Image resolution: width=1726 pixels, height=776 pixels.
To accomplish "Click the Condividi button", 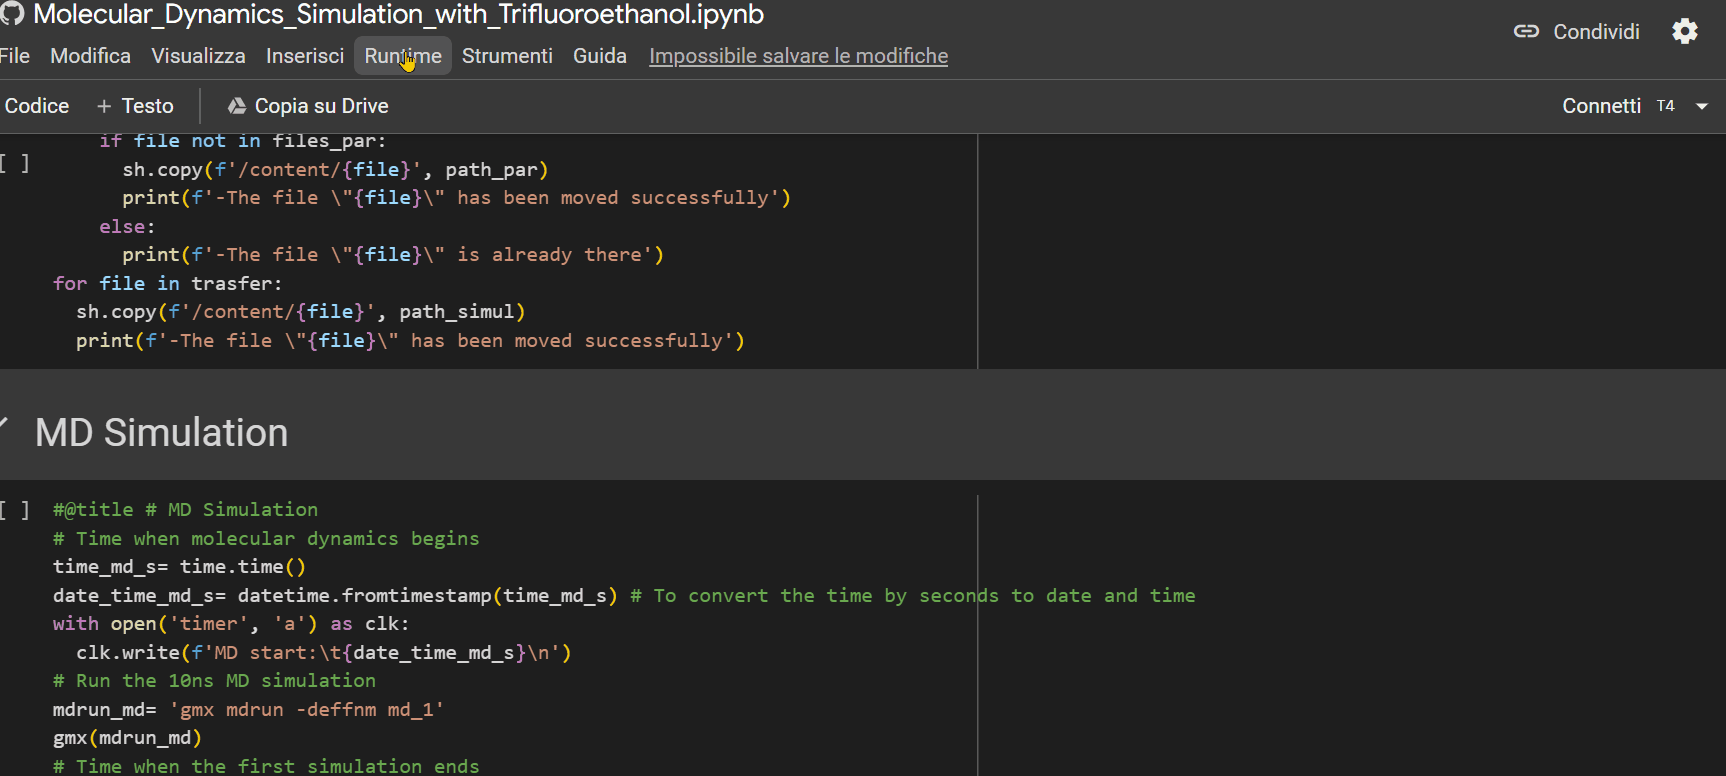I will [x=1577, y=32].
